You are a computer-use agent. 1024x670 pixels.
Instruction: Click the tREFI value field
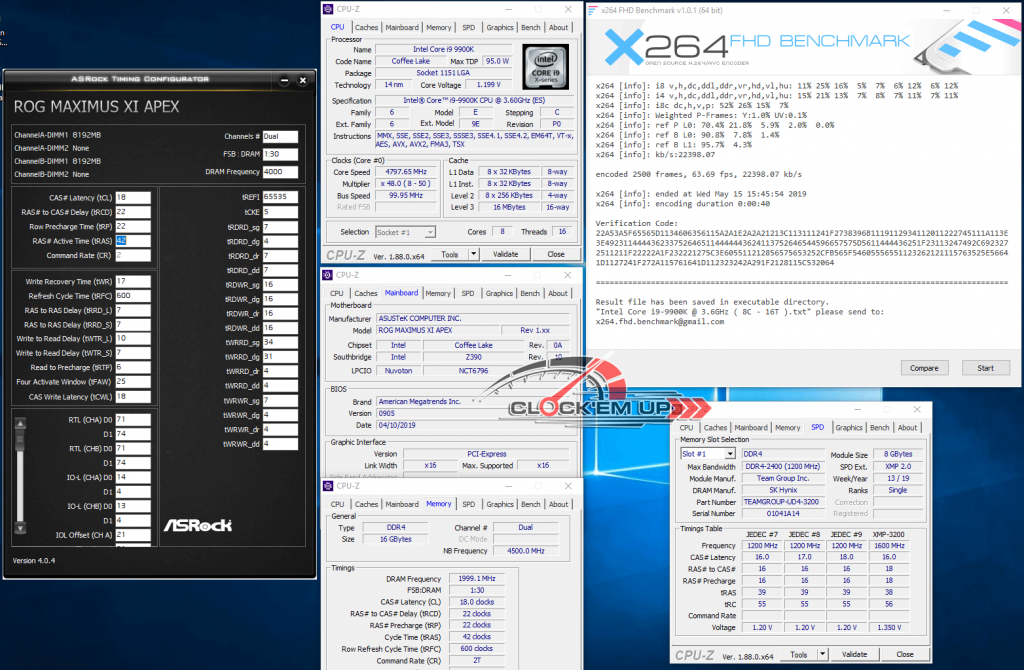point(280,197)
